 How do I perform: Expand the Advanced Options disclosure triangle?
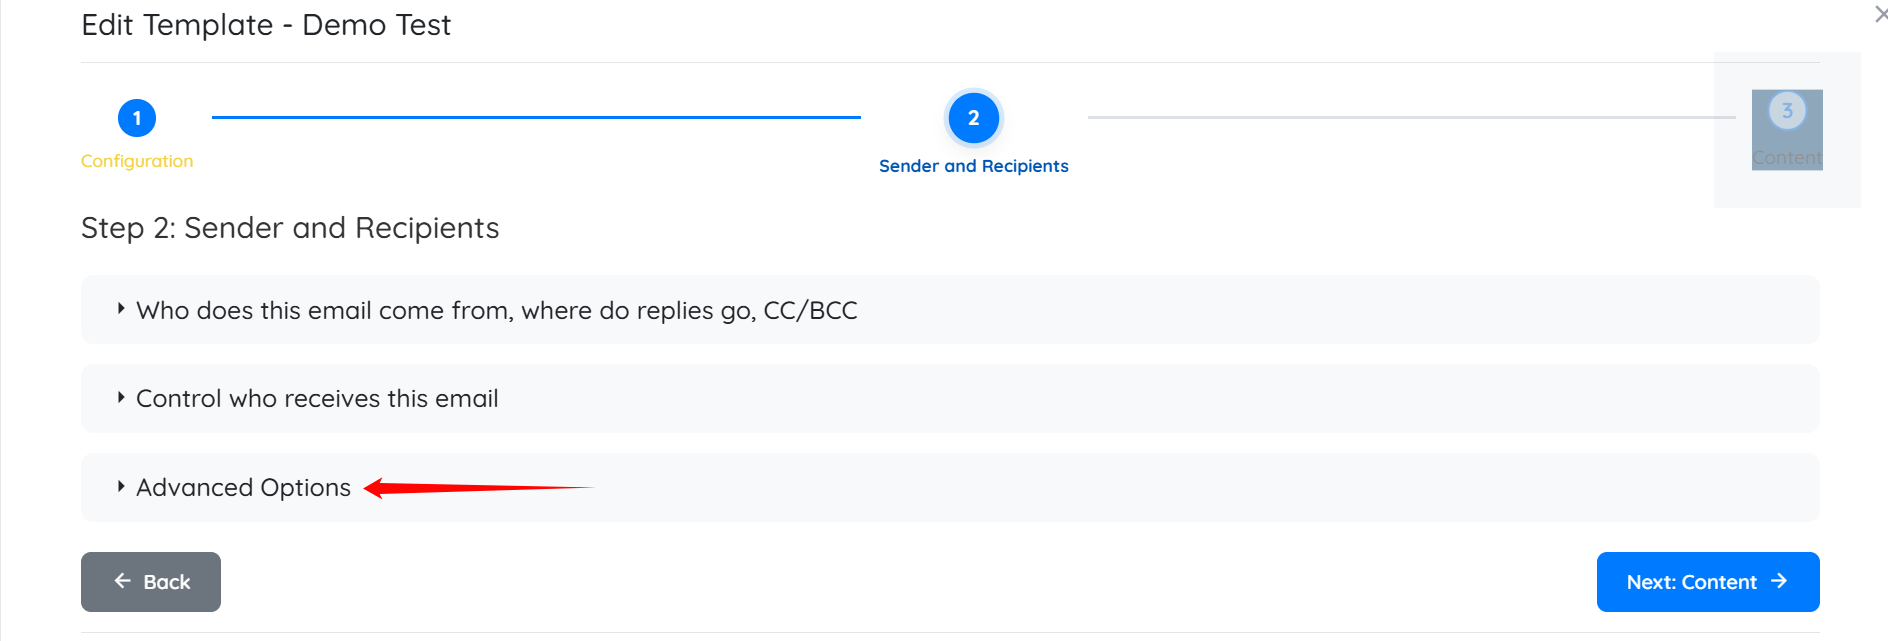(121, 487)
